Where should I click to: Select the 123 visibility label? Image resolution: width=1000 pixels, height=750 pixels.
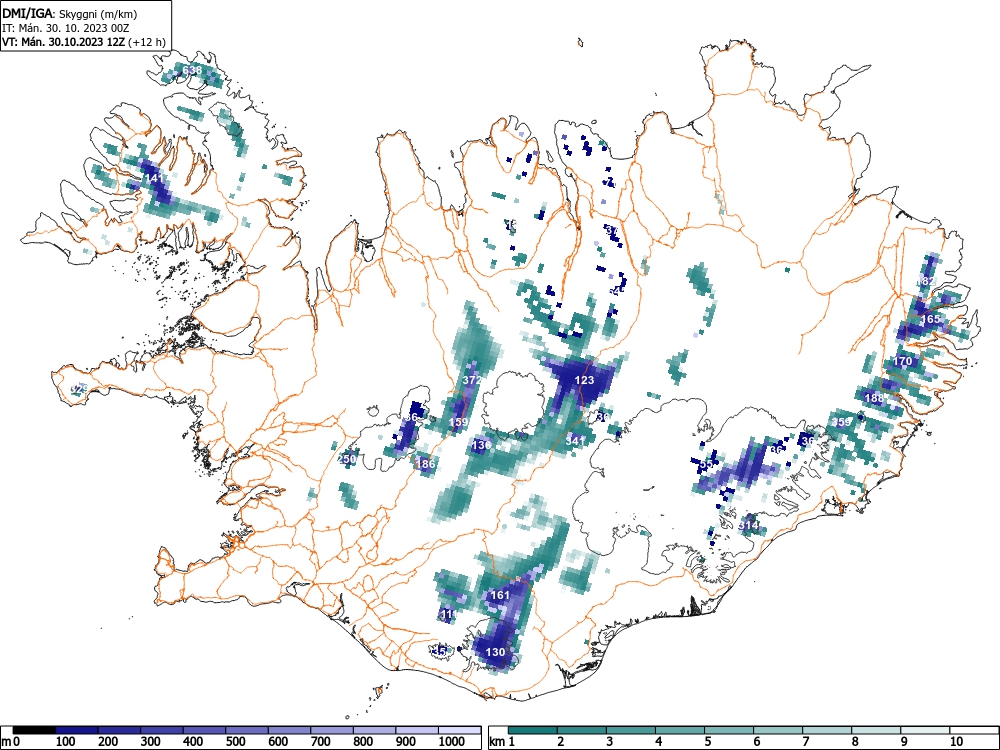click(x=584, y=380)
